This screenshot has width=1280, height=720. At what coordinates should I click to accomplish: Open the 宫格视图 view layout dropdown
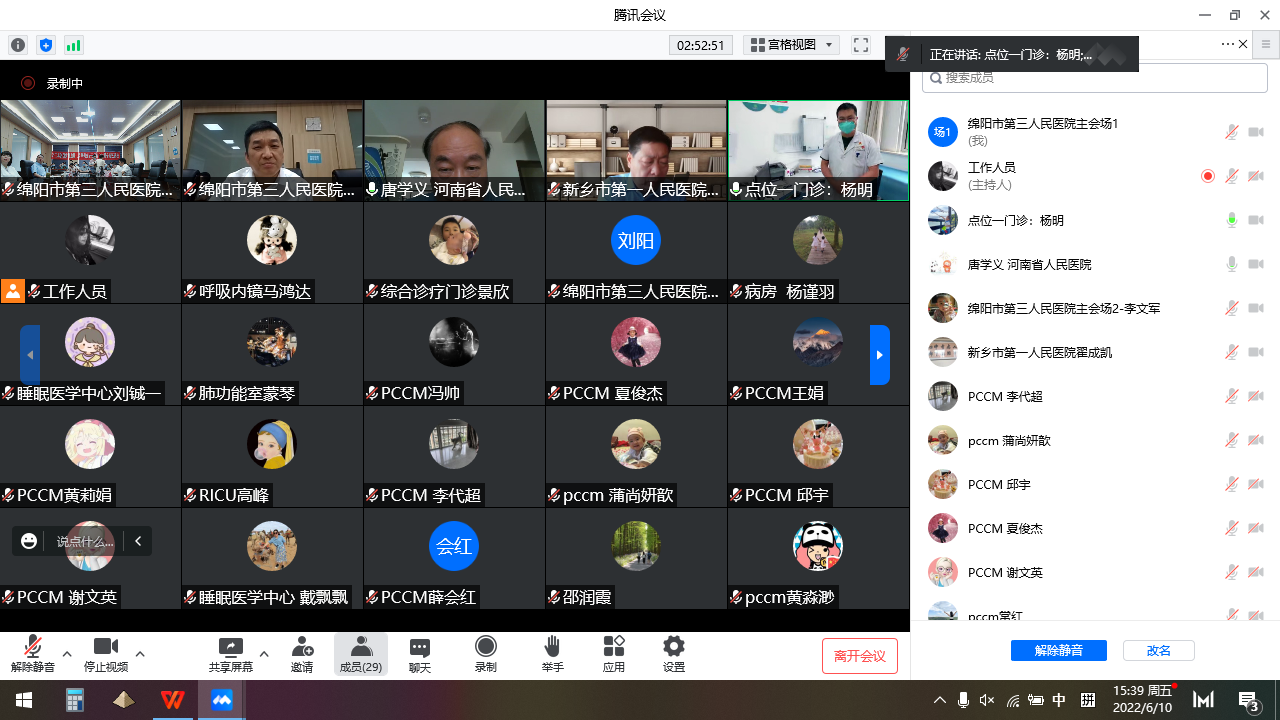click(x=791, y=45)
